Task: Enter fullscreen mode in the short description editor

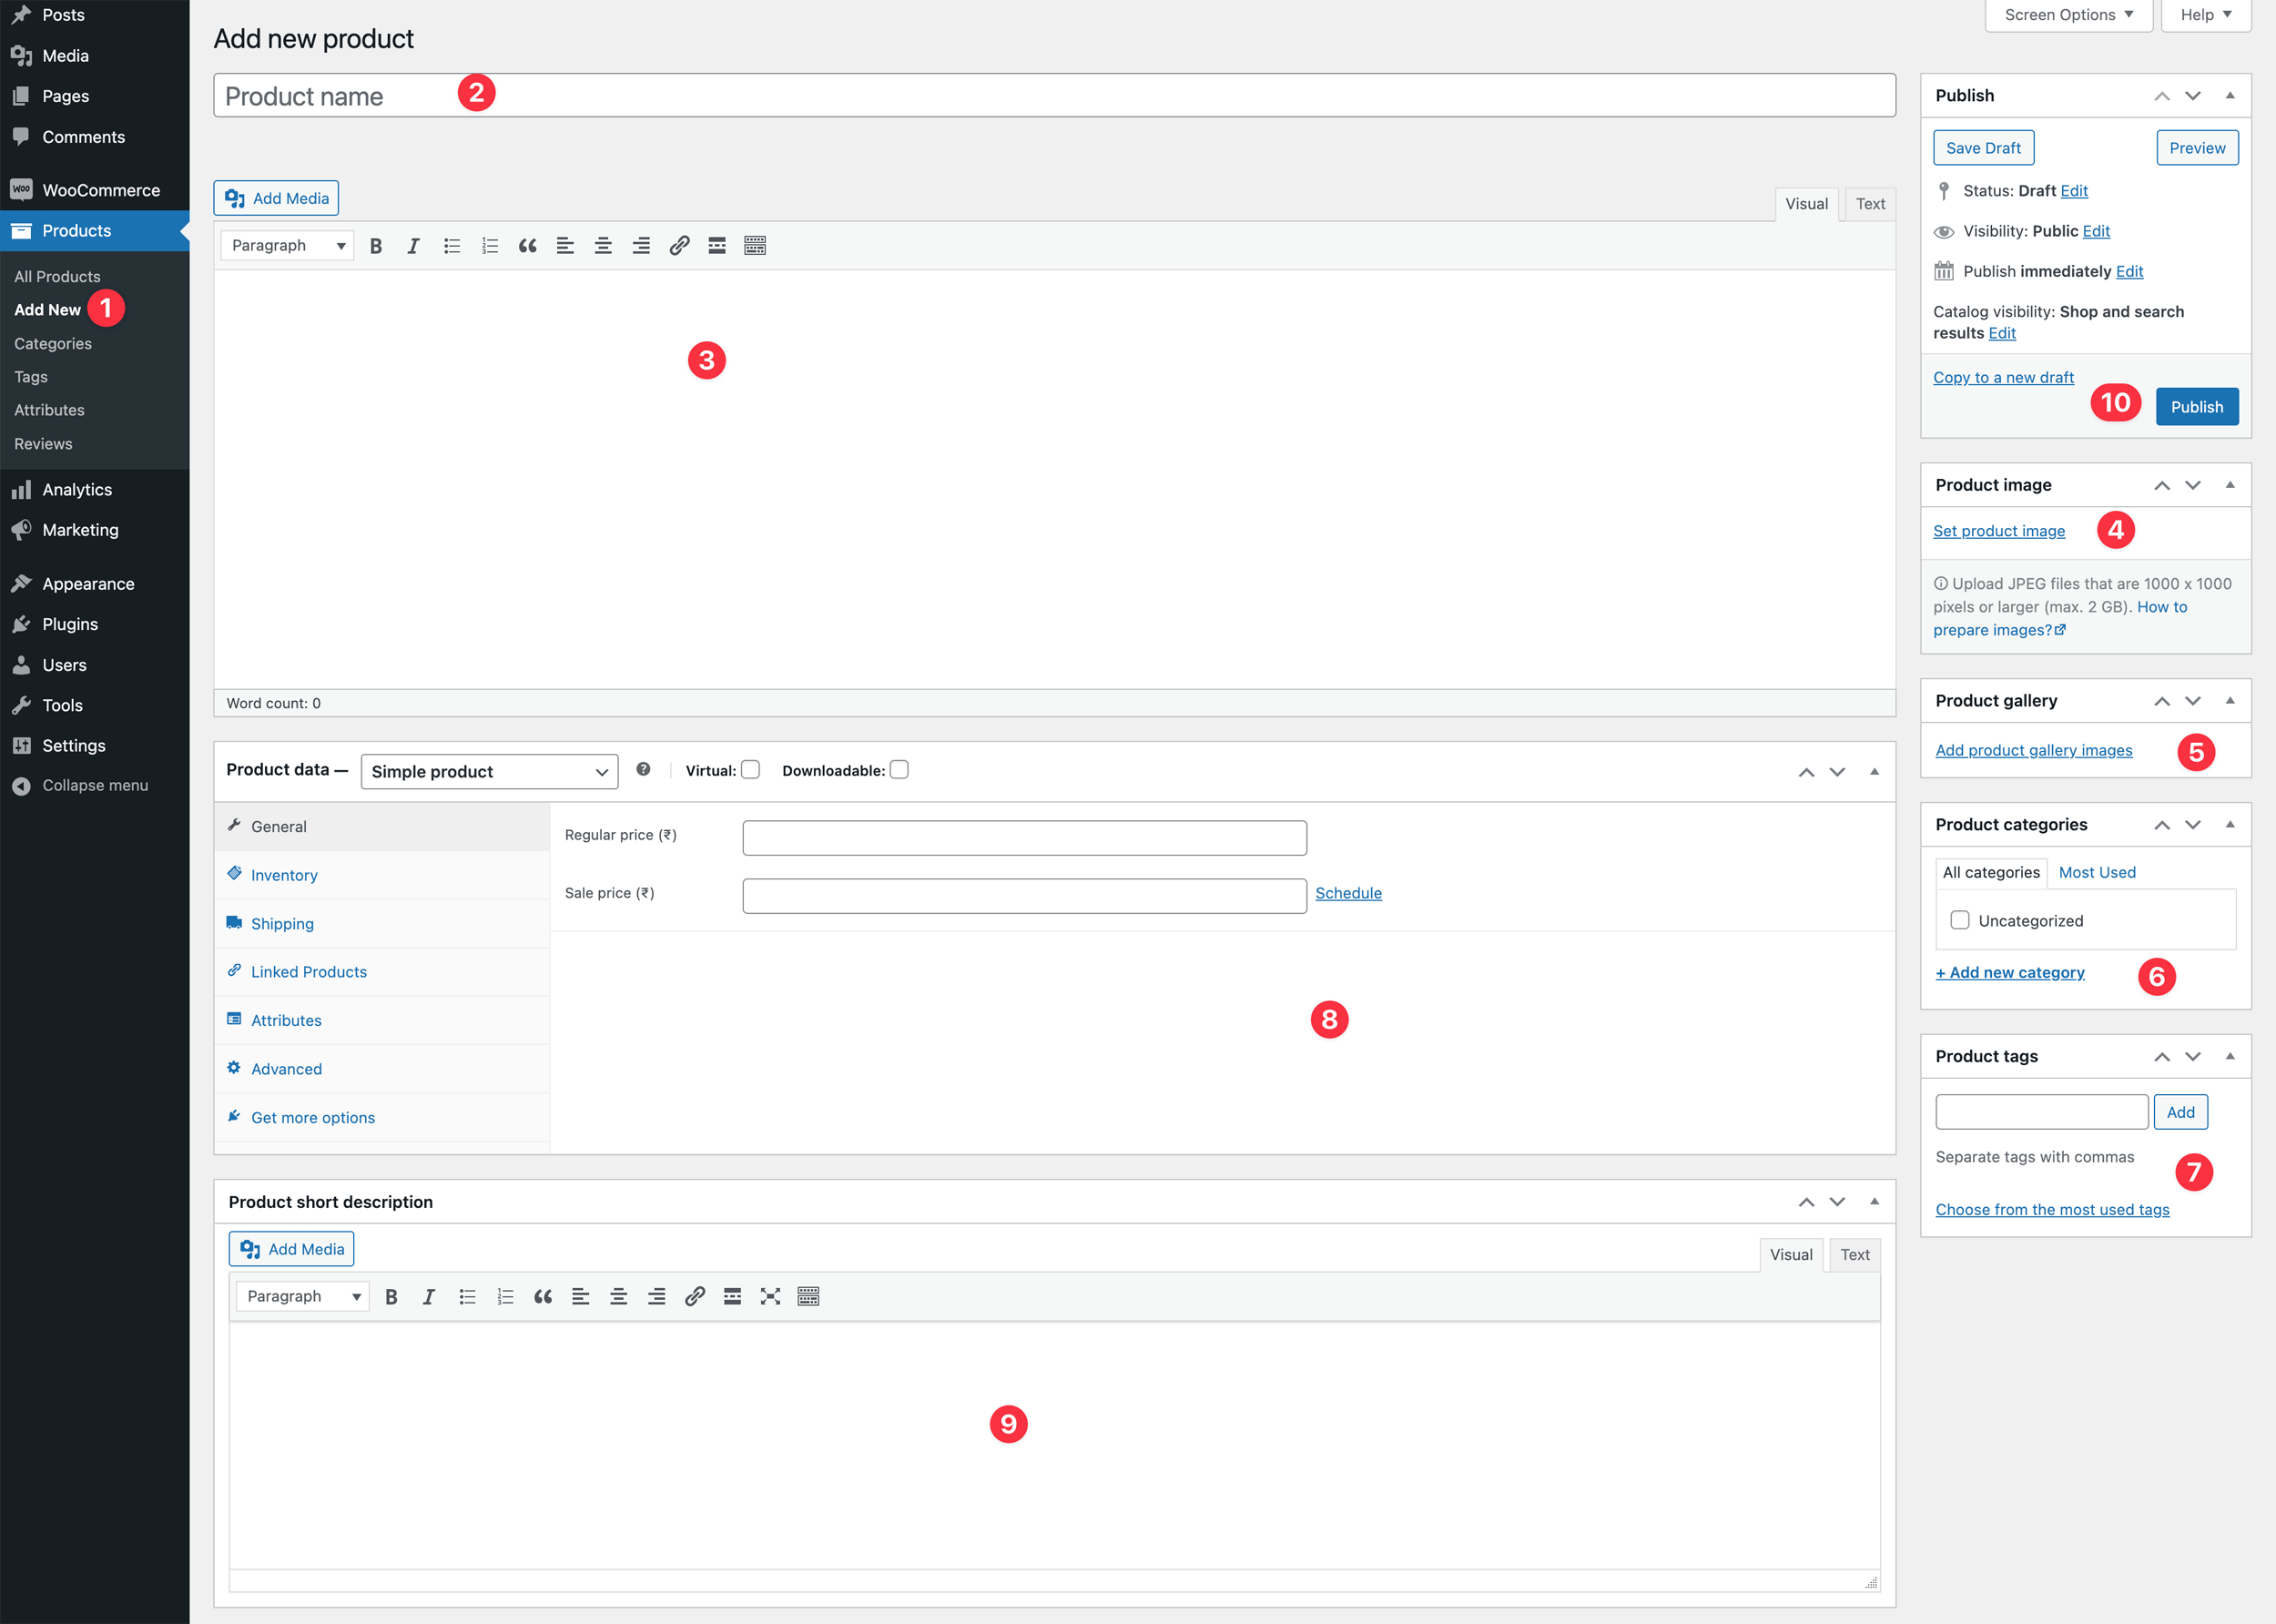Action: [770, 1296]
